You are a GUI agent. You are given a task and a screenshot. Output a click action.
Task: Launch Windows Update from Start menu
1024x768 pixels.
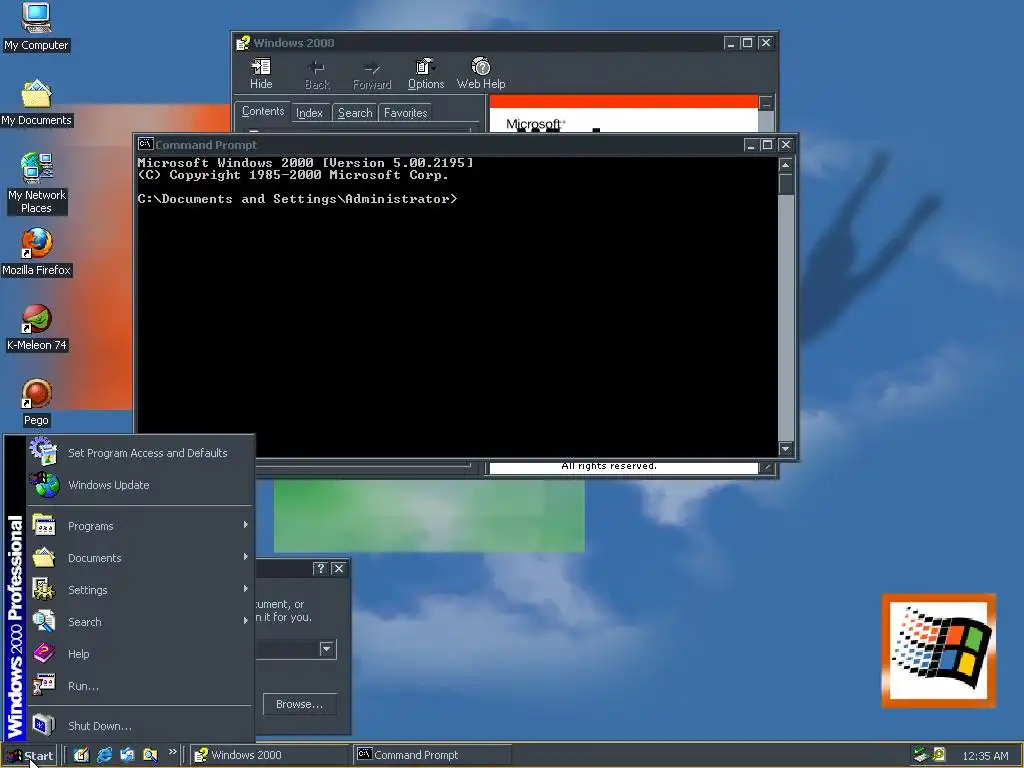[140, 485]
